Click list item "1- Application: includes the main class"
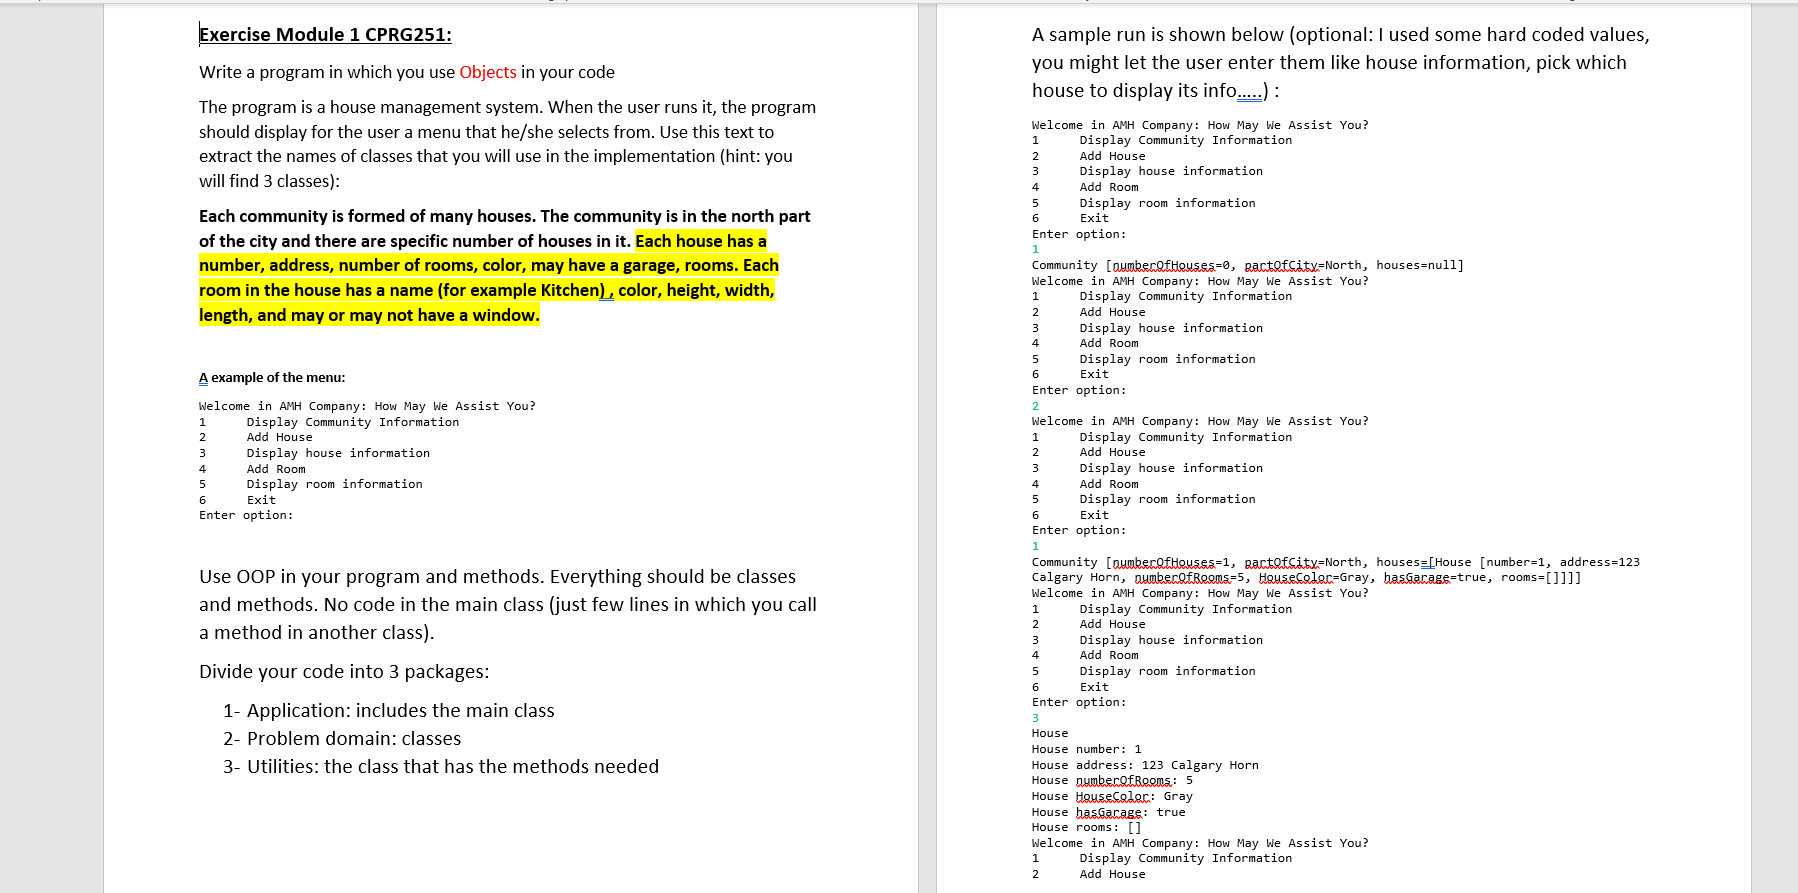The width and height of the screenshot is (1798, 893). point(389,711)
